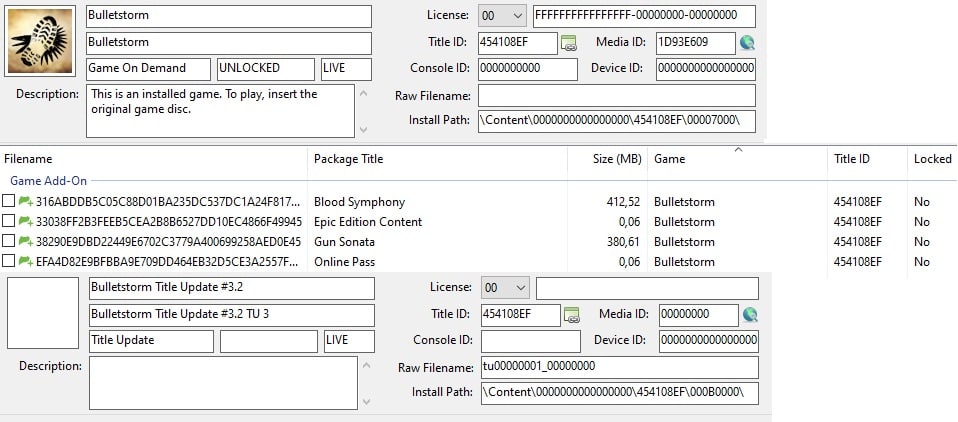Click the Game On Demand content type field

pyautogui.click(x=148, y=69)
